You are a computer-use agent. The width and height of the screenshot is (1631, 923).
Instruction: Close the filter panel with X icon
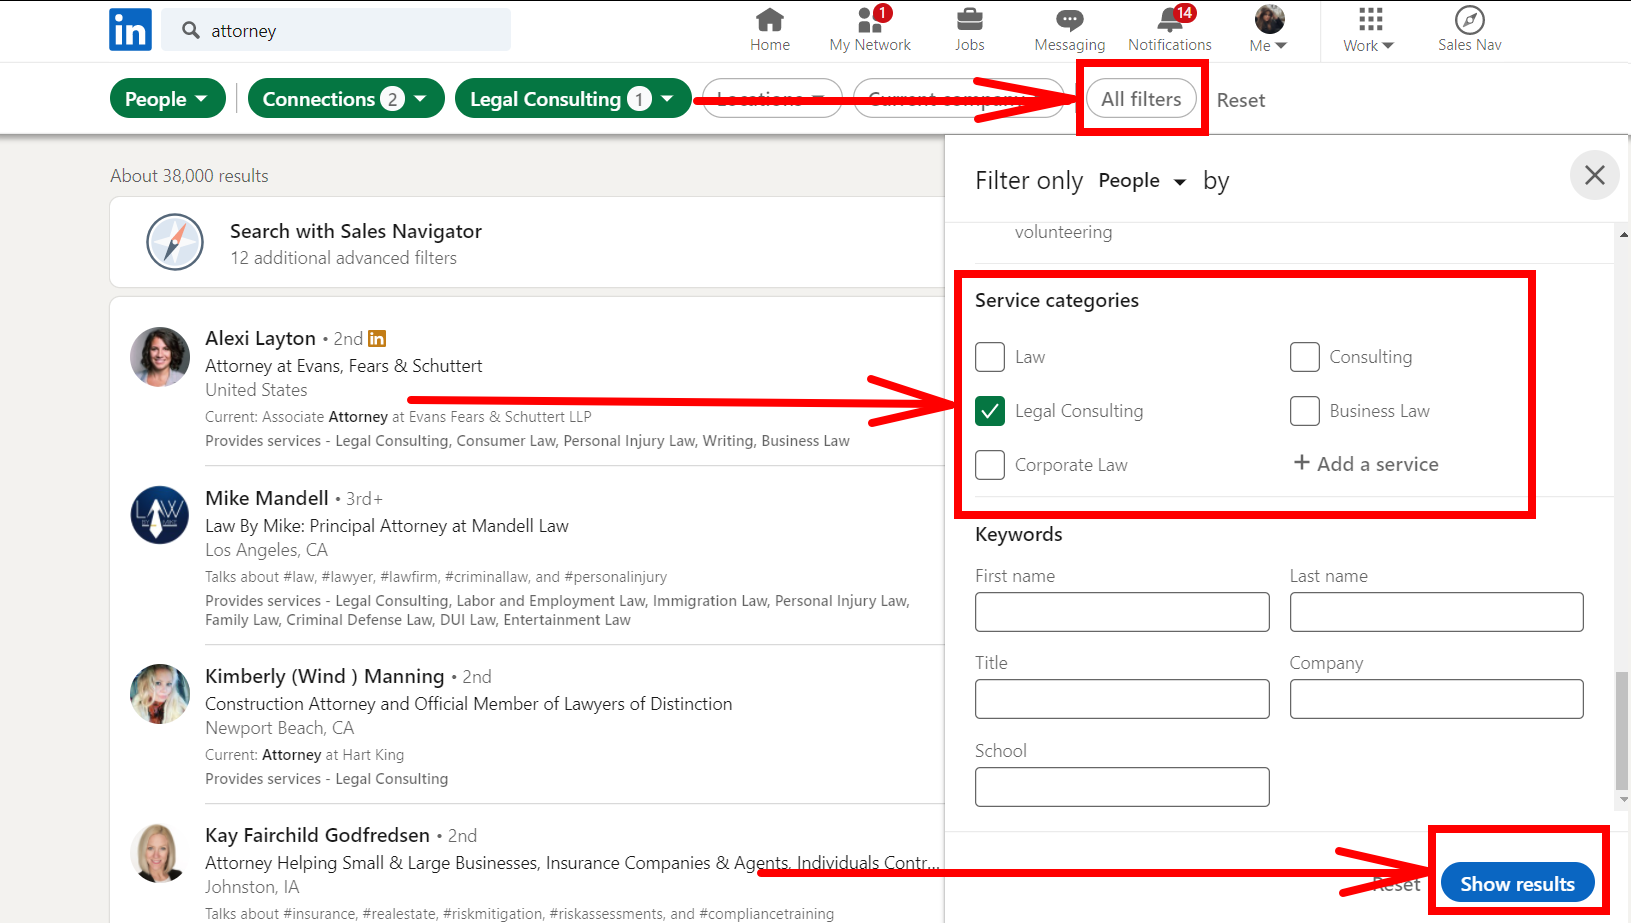1594,175
